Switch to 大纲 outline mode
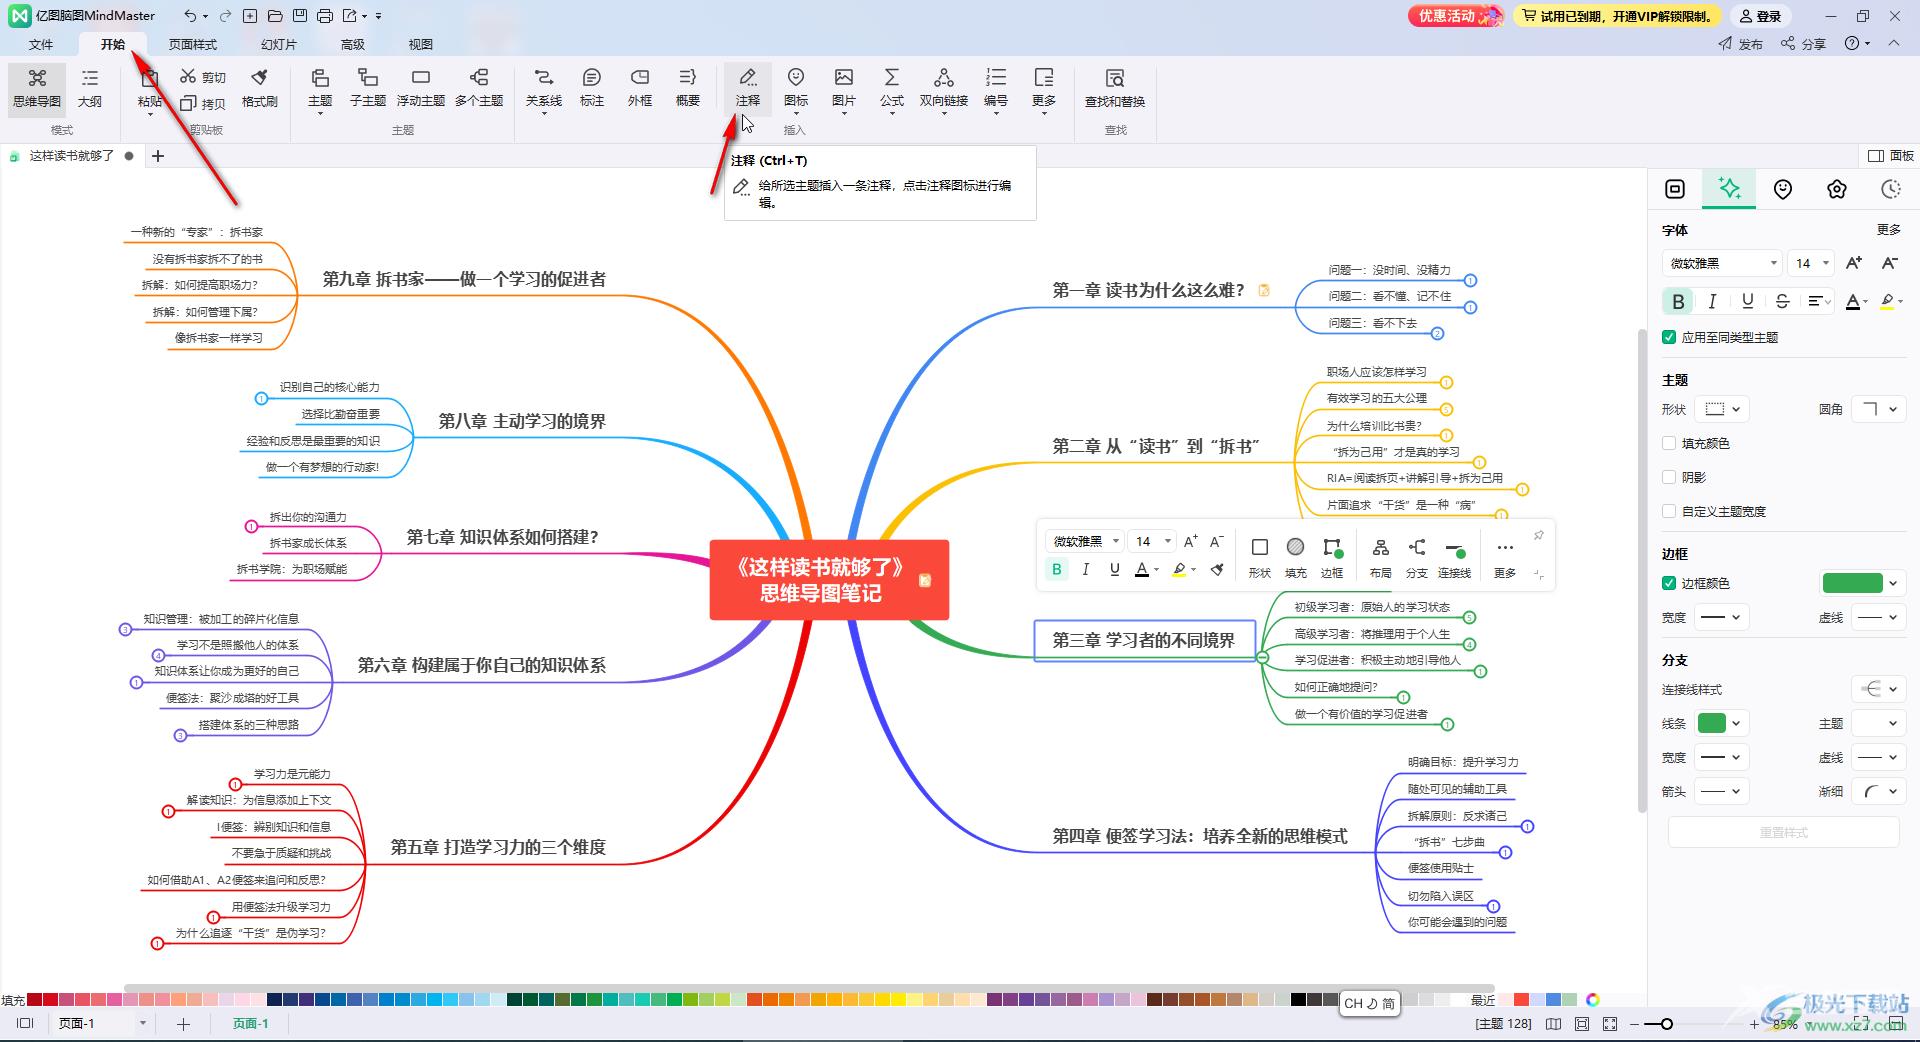This screenshot has width=1920, height=1042. [x=90, y=88]
